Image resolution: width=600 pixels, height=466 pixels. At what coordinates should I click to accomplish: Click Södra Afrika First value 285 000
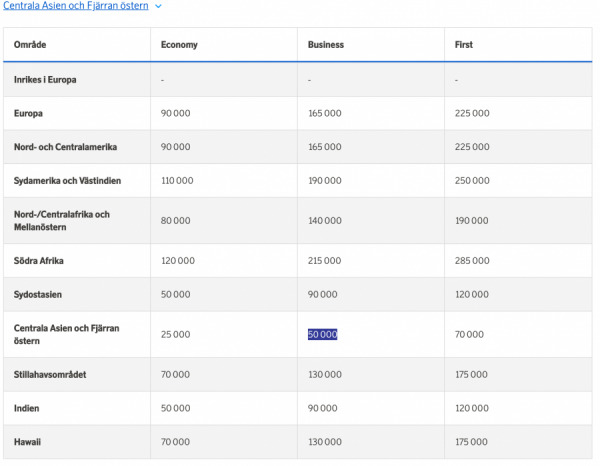pos(472,261)
